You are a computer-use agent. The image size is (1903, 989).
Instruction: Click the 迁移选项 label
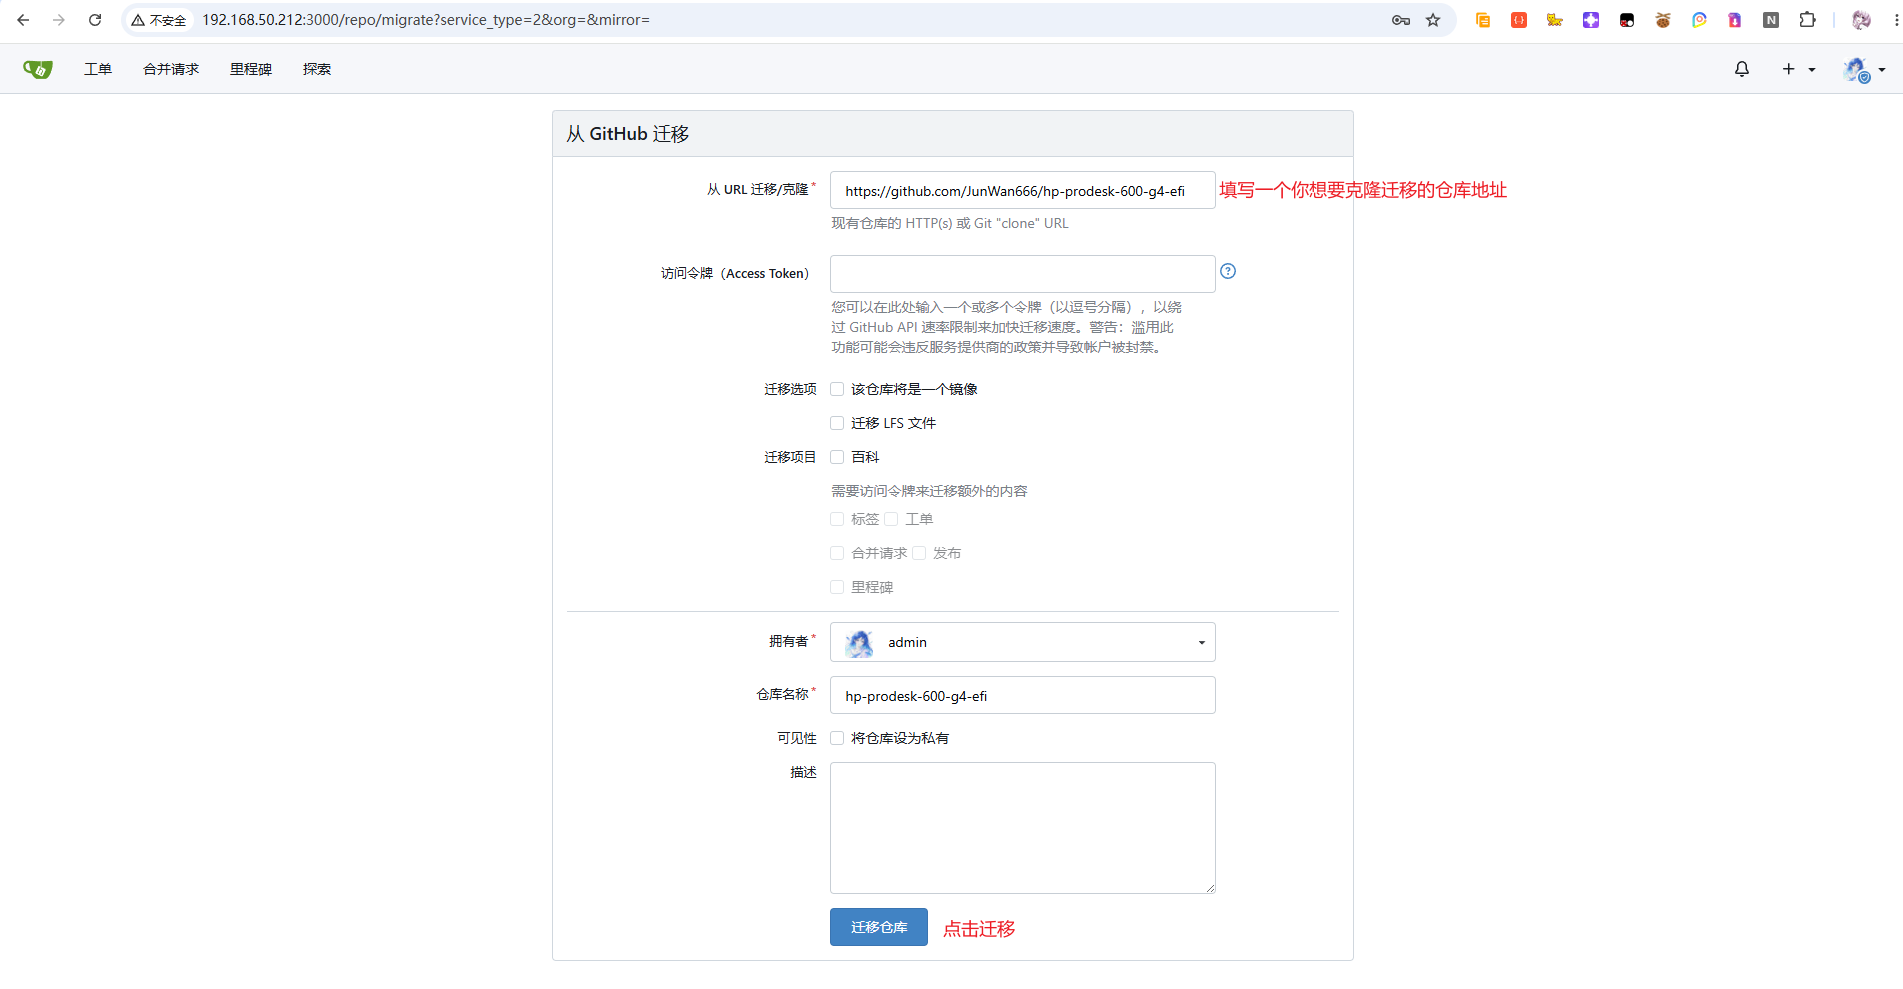(x=790, y=389)
